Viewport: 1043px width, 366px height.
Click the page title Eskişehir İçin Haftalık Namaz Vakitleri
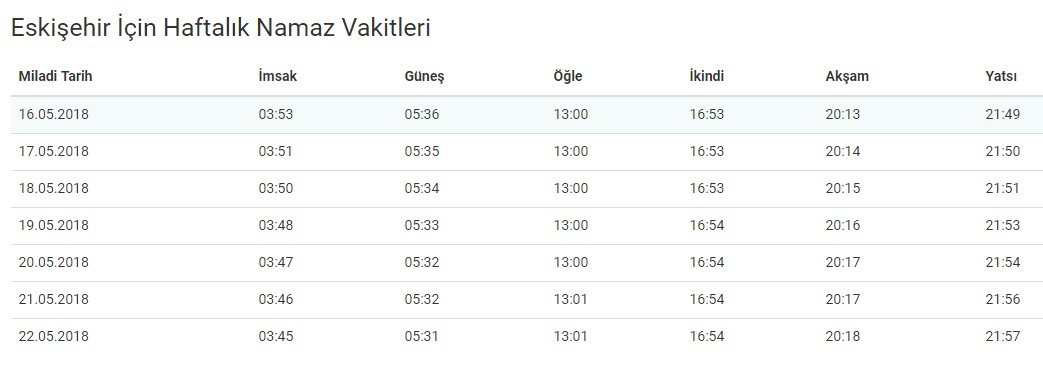coord(221,29)
